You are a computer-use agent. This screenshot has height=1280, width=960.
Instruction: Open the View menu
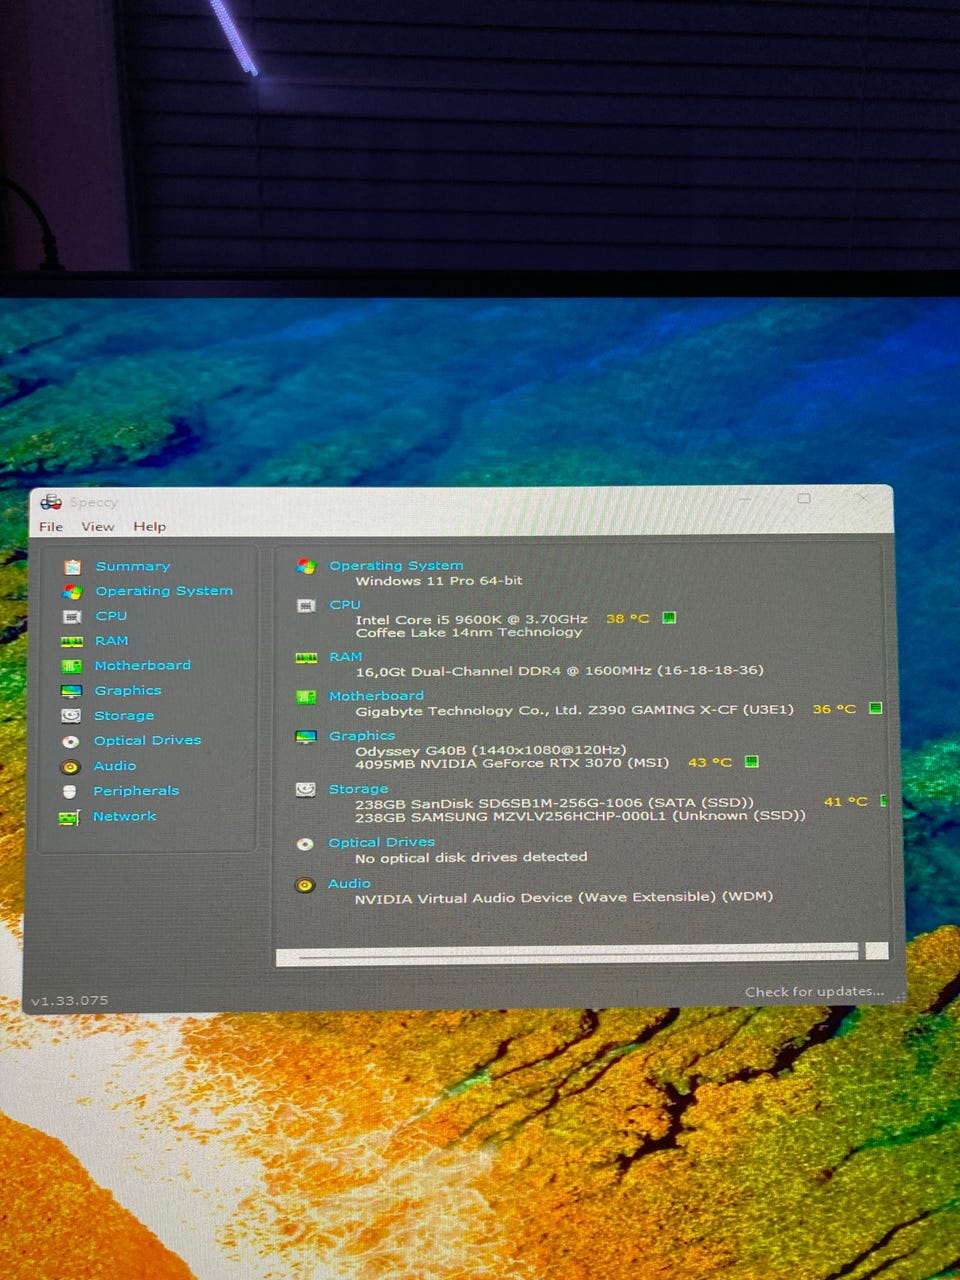(98, 527)
